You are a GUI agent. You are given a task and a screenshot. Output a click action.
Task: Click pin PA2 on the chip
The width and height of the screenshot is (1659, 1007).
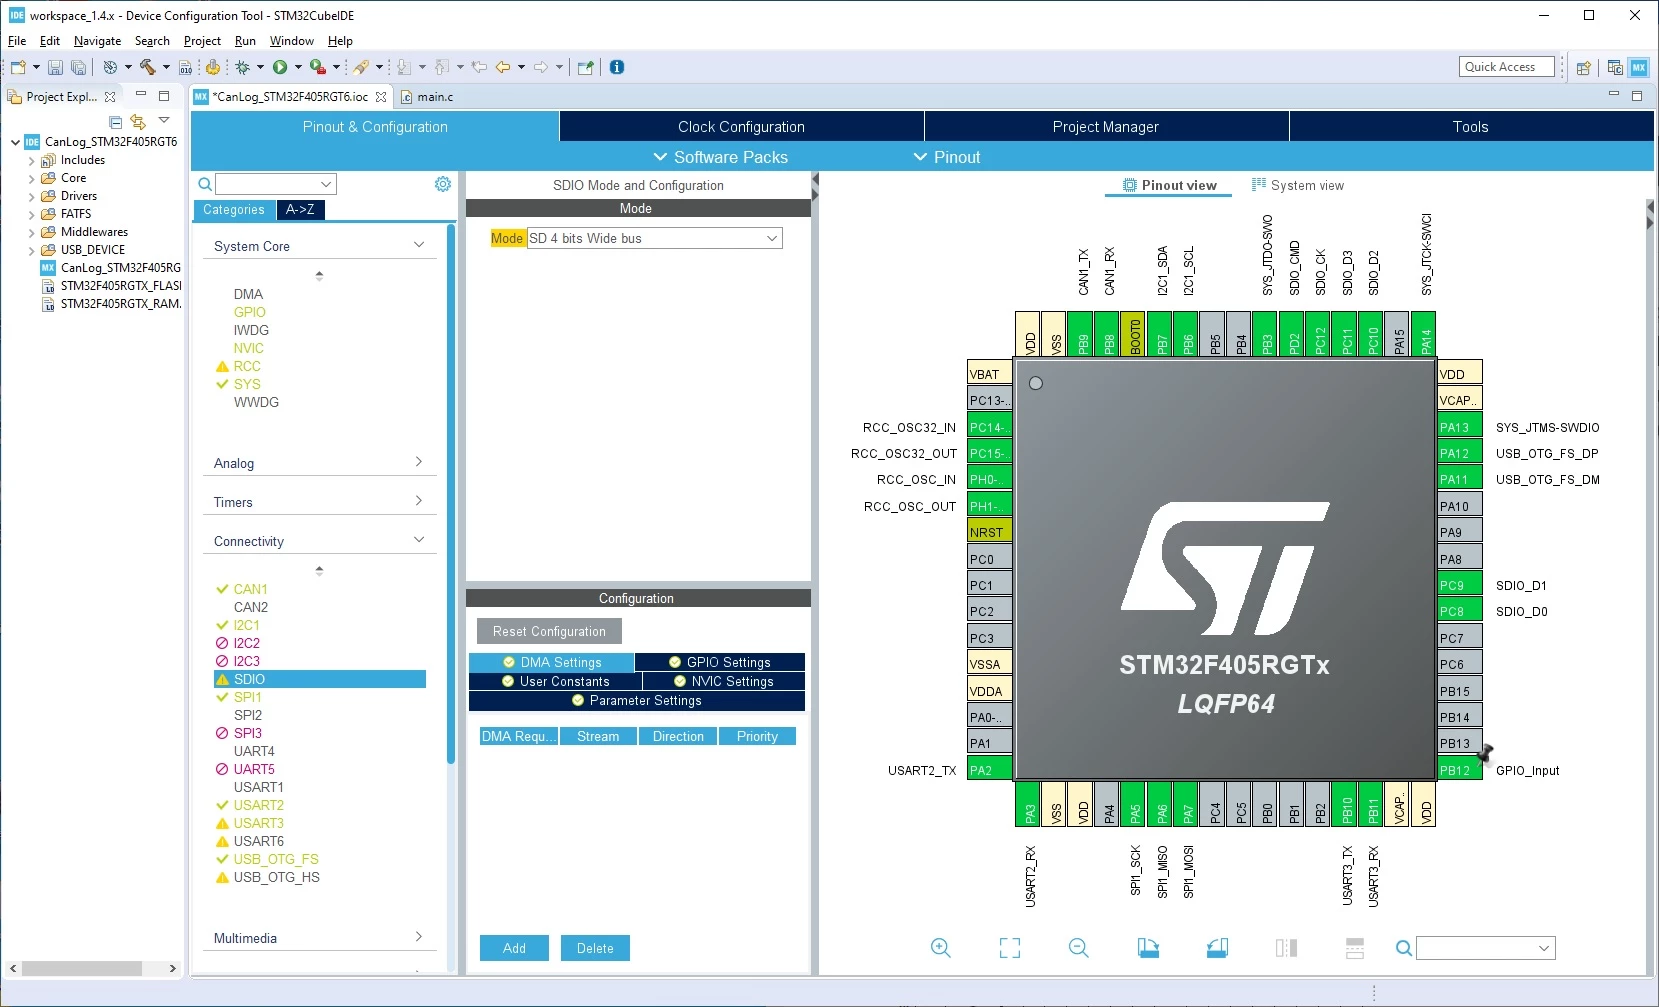point(989,770)
